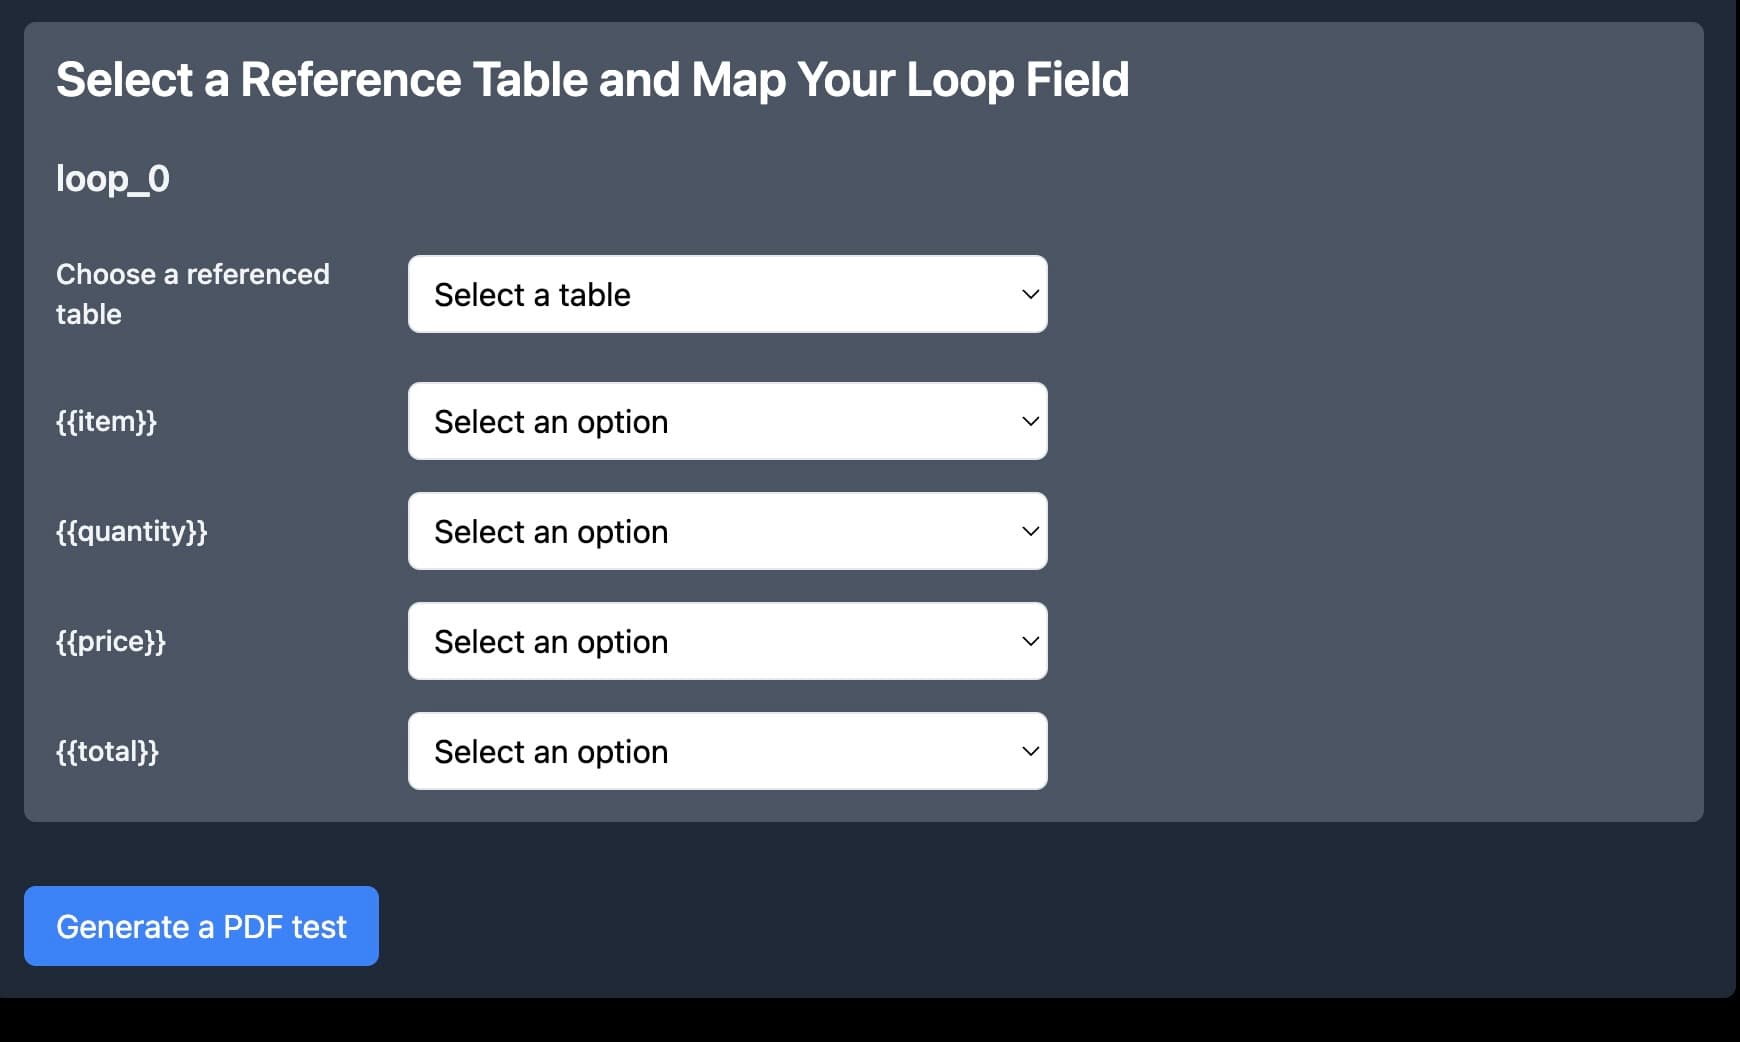Click the chevron arrow in the {{price}} dropdown
Image resolution: width=1740 pixels, height=1042 pixels.
1030,641
